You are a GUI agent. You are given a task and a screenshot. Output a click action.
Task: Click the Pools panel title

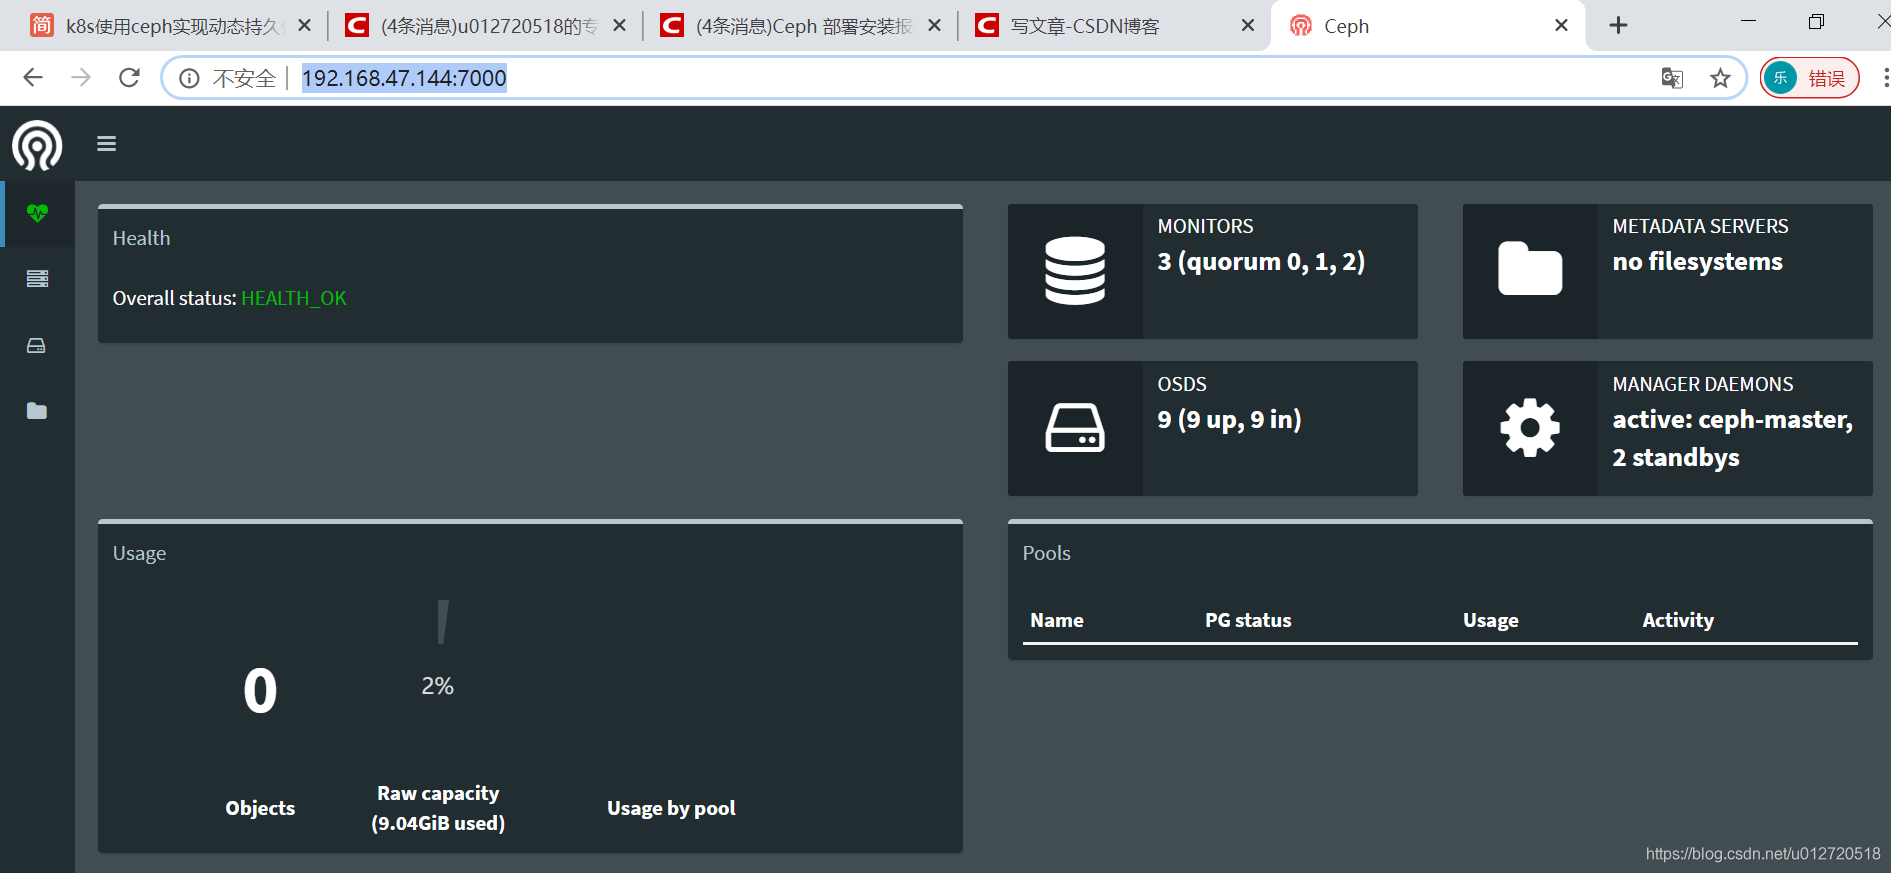(1046, 553)
